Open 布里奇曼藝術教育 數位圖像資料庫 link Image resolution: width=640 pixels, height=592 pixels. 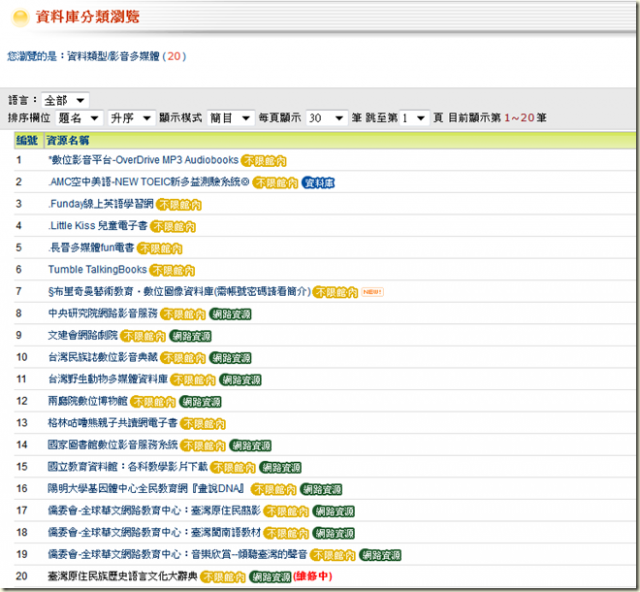180,292
